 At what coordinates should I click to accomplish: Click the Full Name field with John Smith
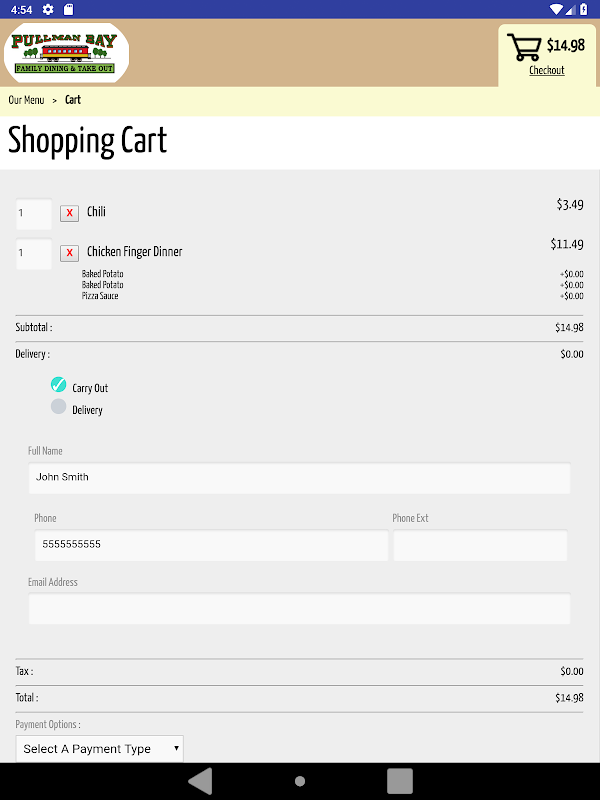pos(298,477)
